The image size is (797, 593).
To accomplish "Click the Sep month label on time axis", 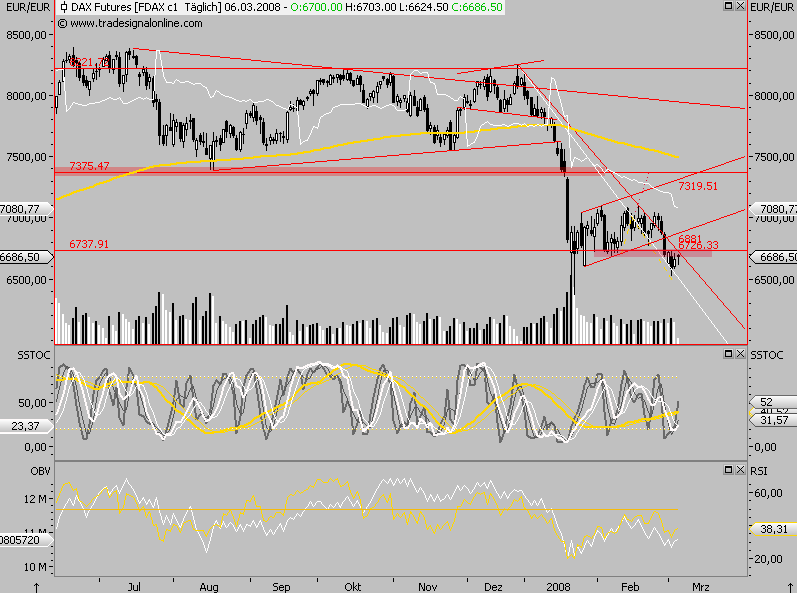I will pyautogui.click(x=281, y=587).
